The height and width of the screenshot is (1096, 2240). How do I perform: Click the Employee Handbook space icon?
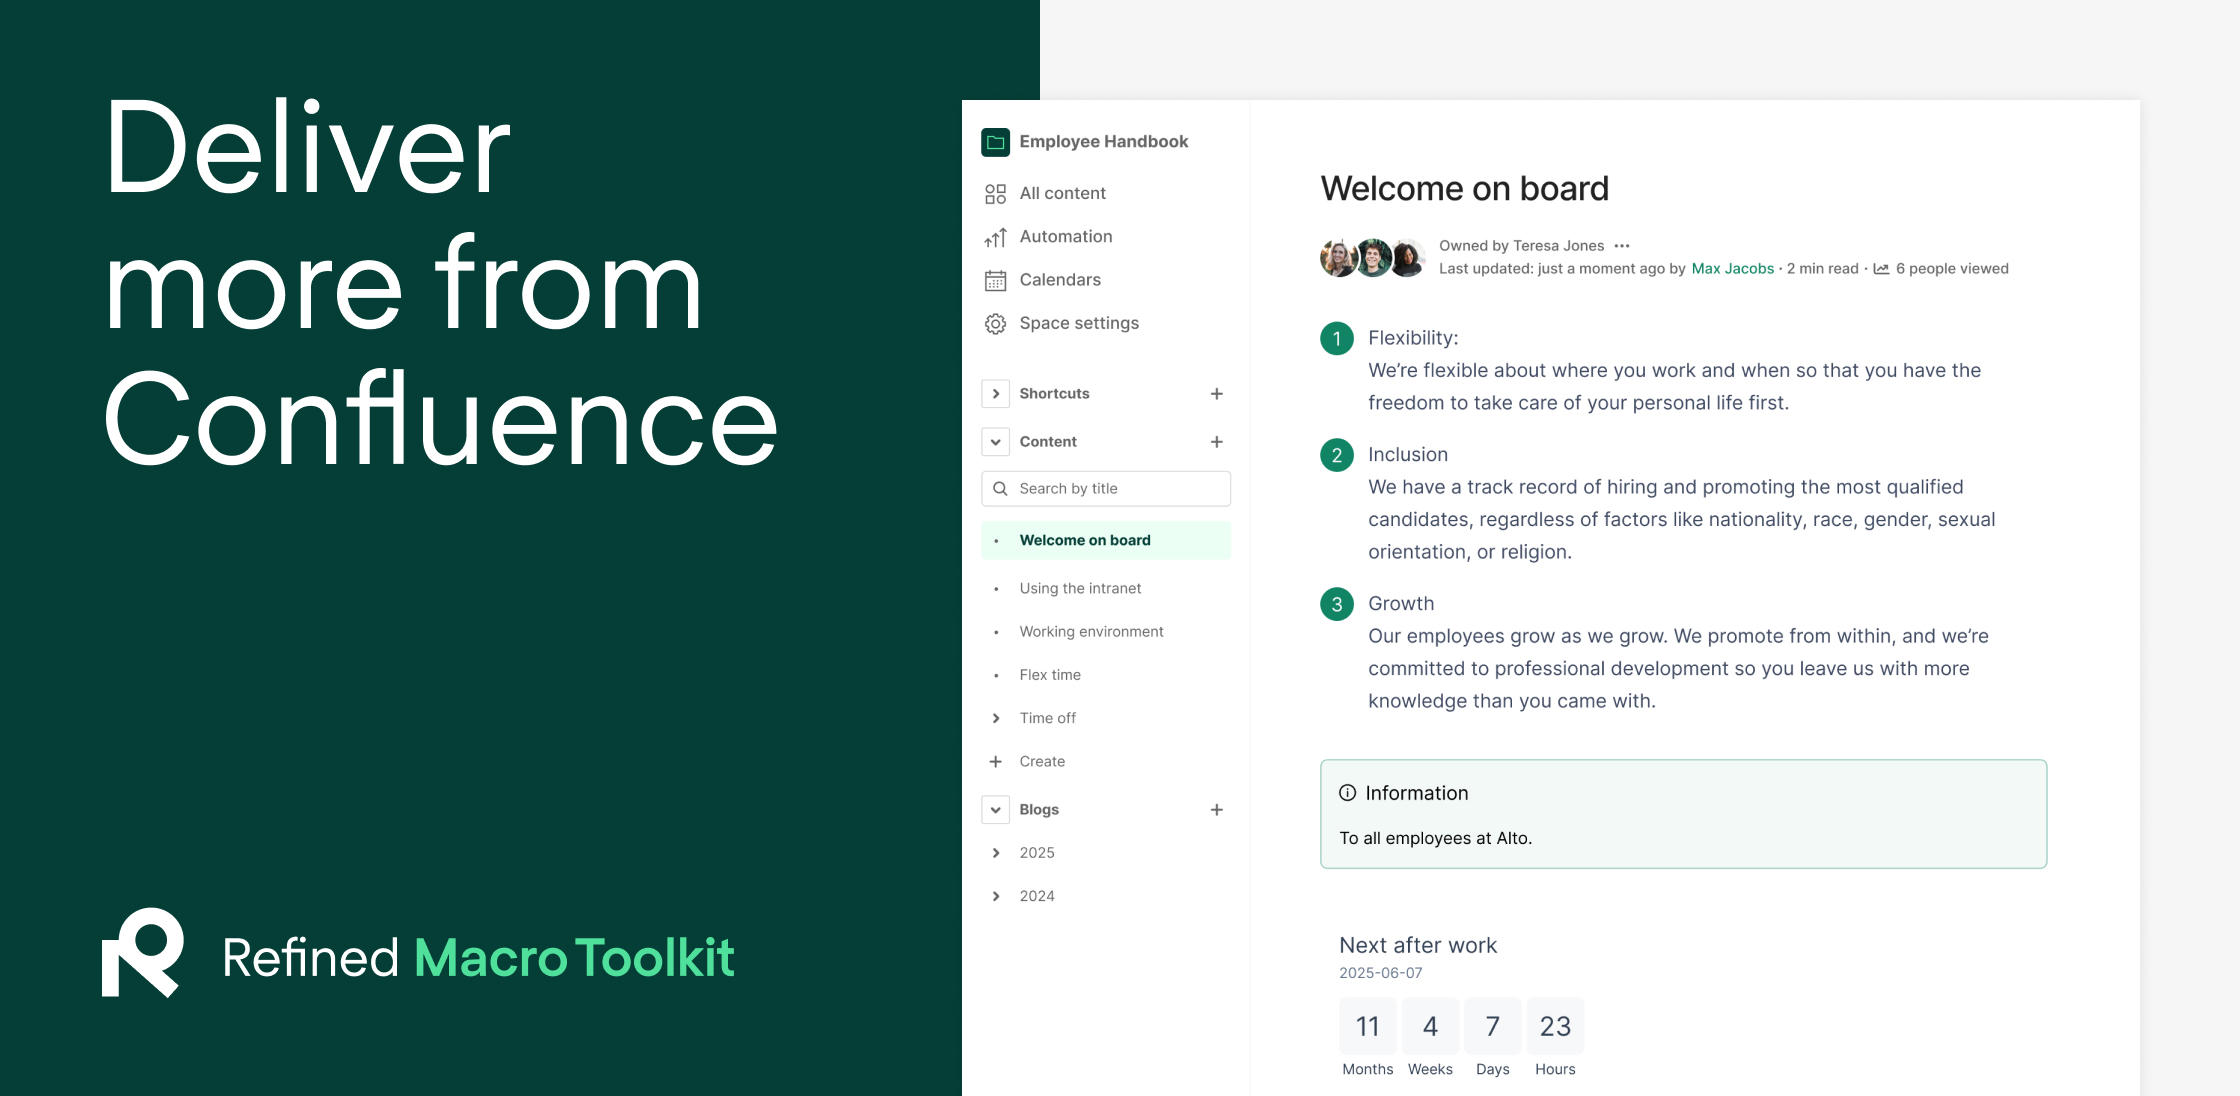[x=995, y=141]
